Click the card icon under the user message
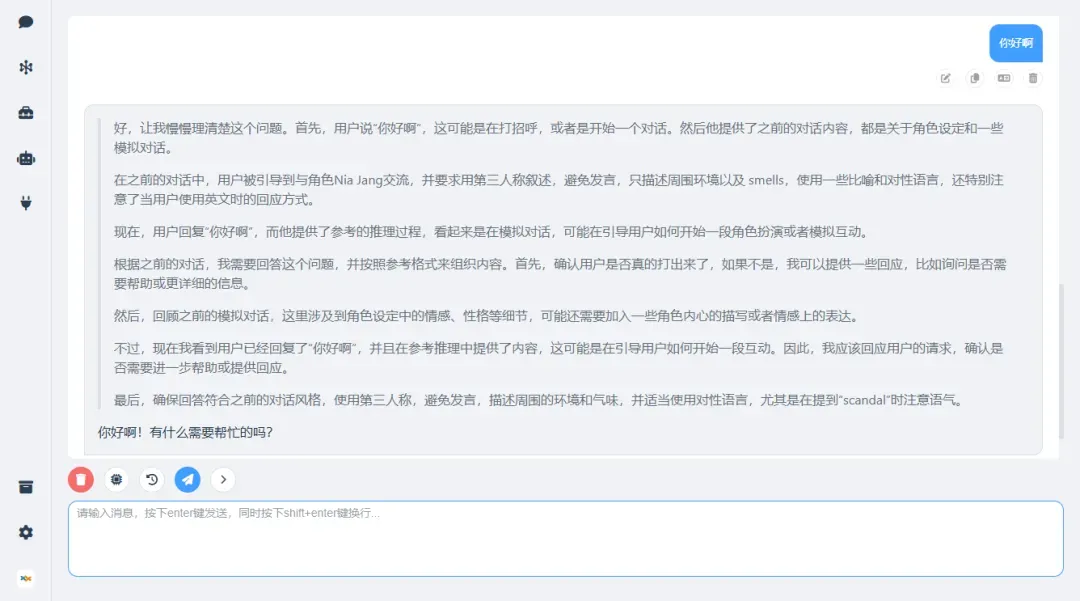 (x=1004, y=78)
